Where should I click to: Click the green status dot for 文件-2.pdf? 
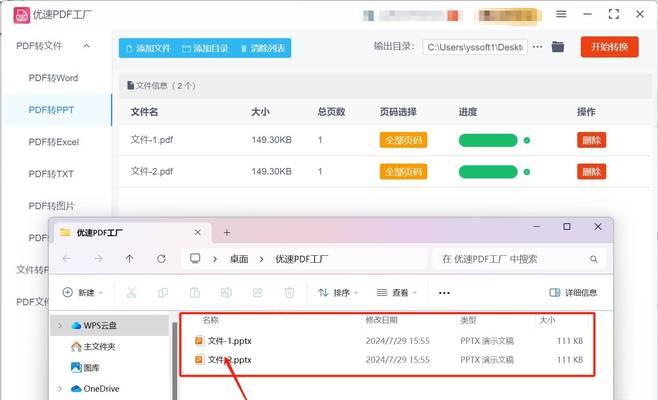tap(527, 172)
